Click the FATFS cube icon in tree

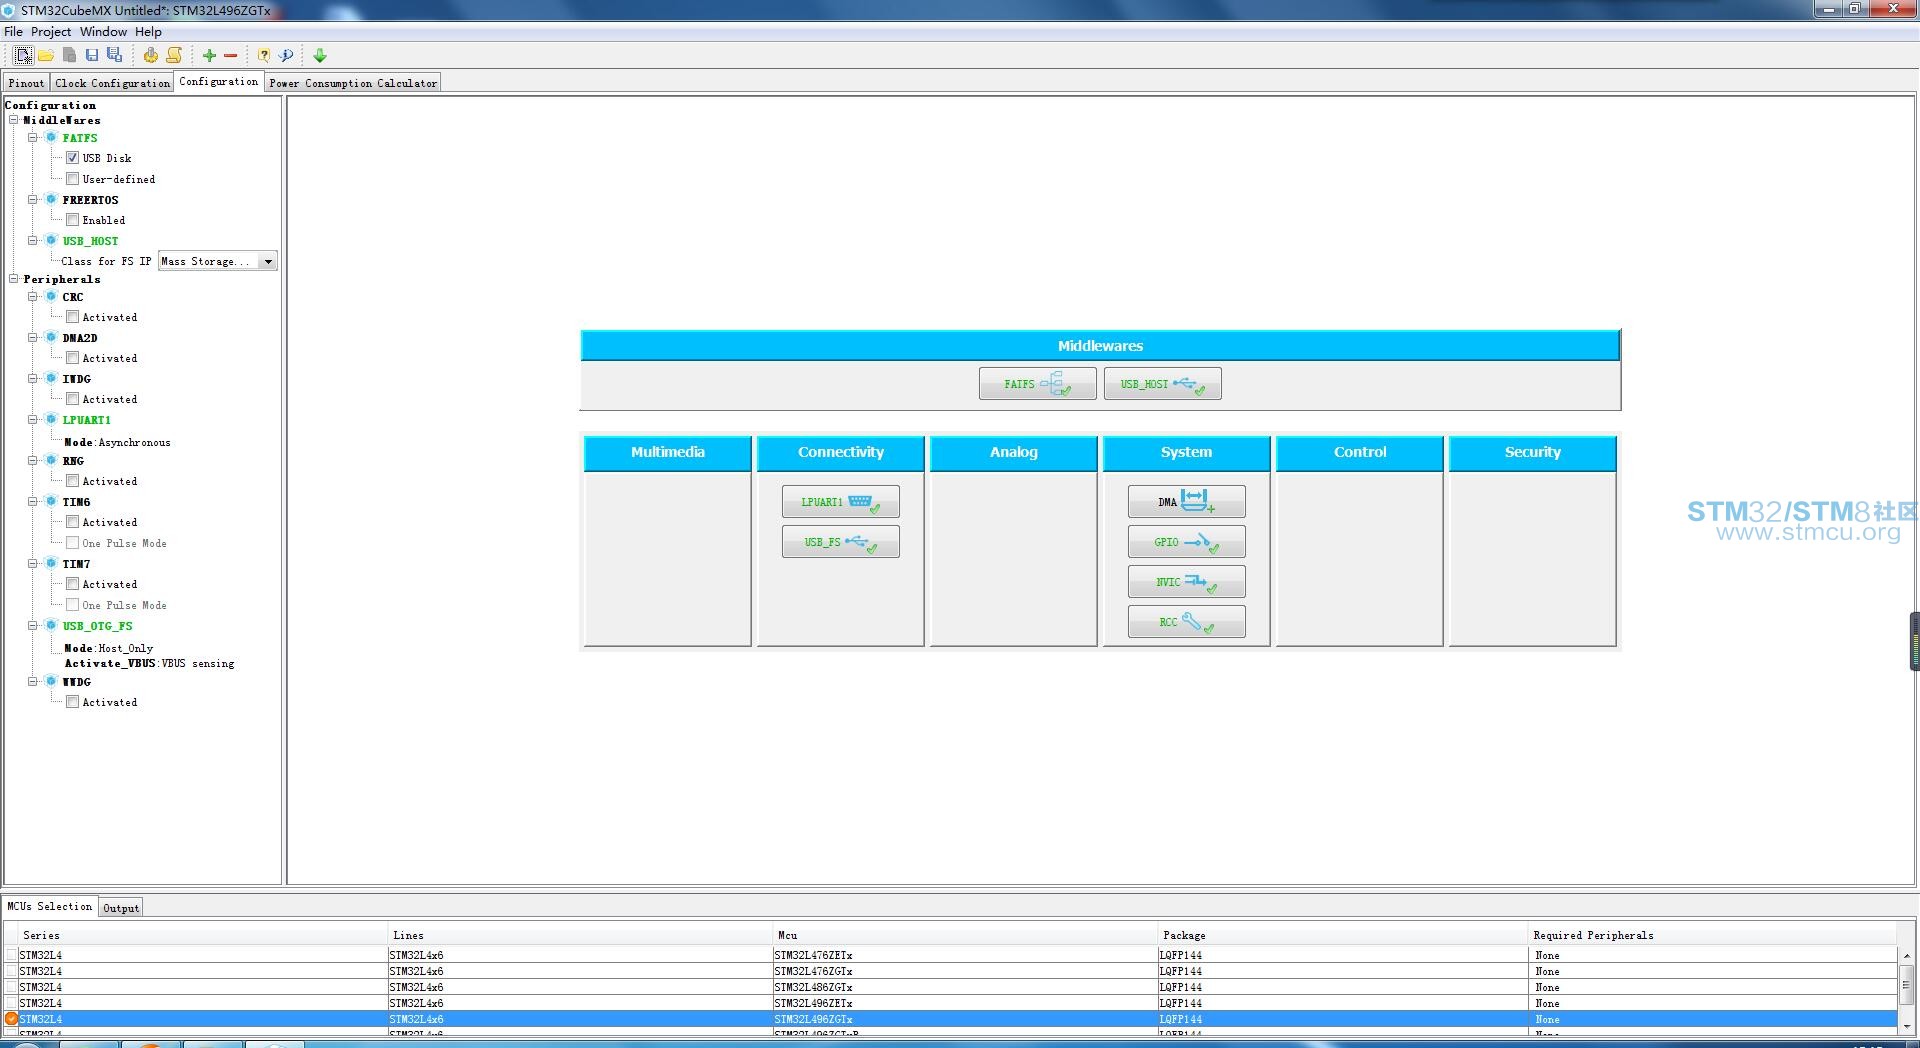(51, 137)
